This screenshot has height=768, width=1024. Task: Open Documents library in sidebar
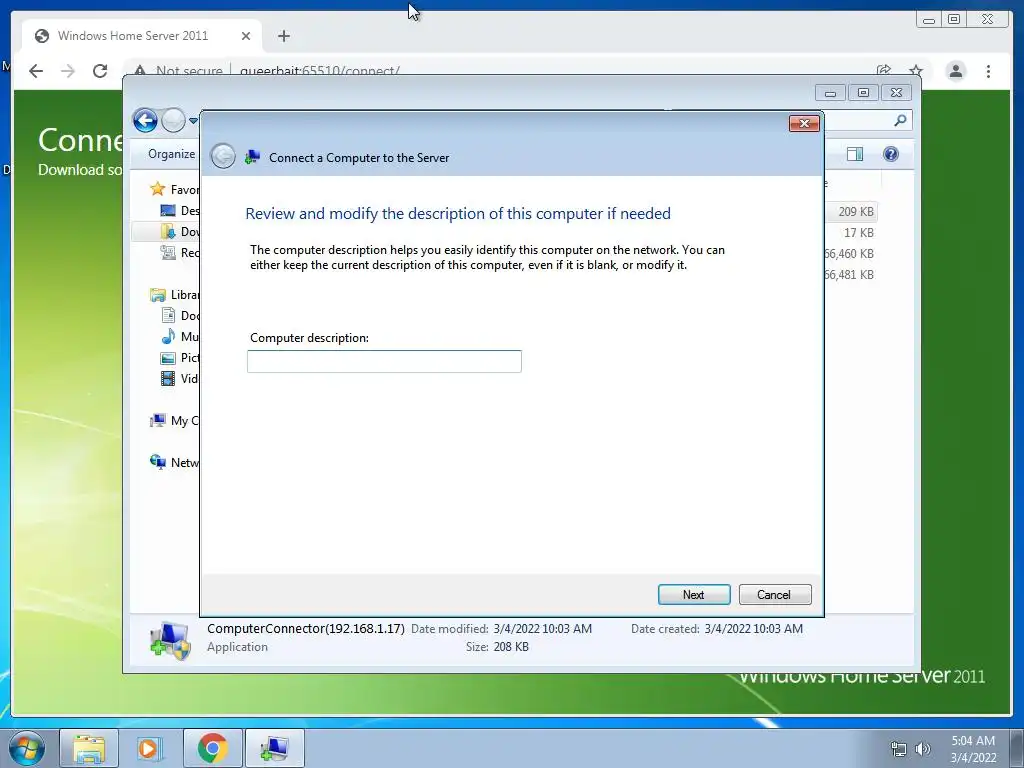[x=179, y=315]
